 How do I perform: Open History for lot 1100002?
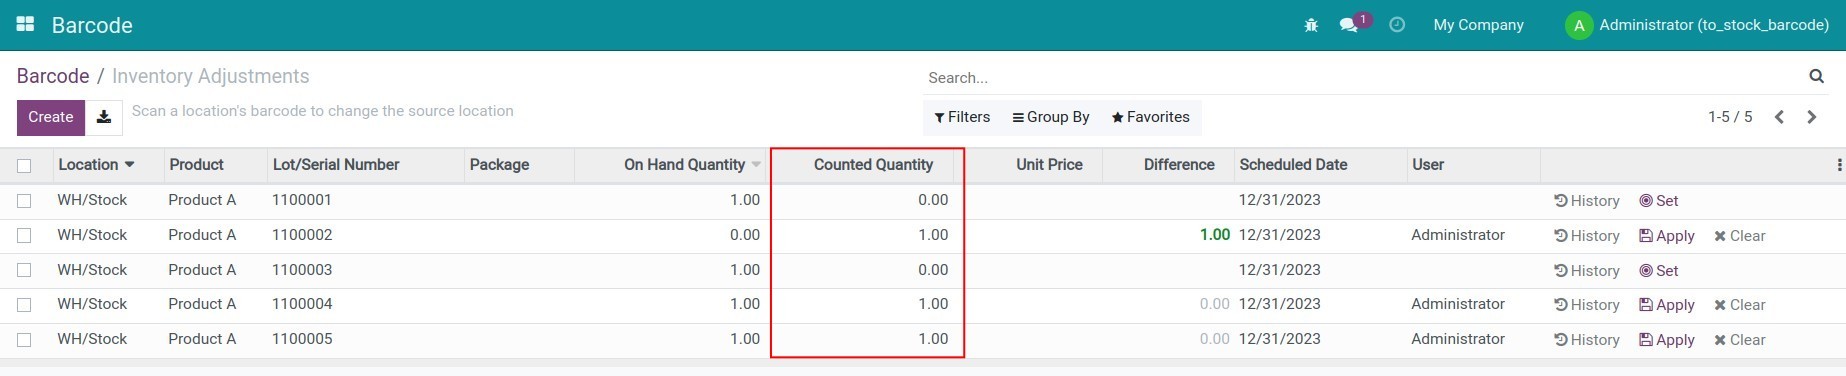(x=1587, y=236)
